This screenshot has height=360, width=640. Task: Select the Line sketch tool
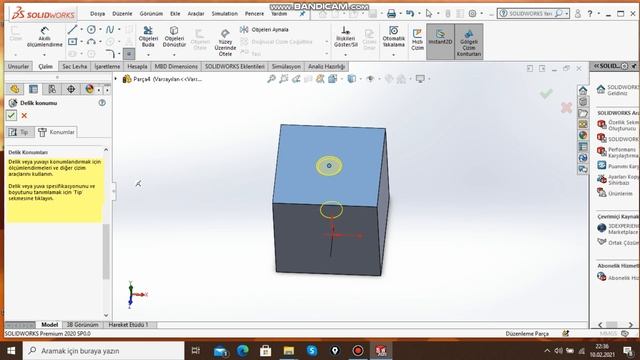pos(72,29)
